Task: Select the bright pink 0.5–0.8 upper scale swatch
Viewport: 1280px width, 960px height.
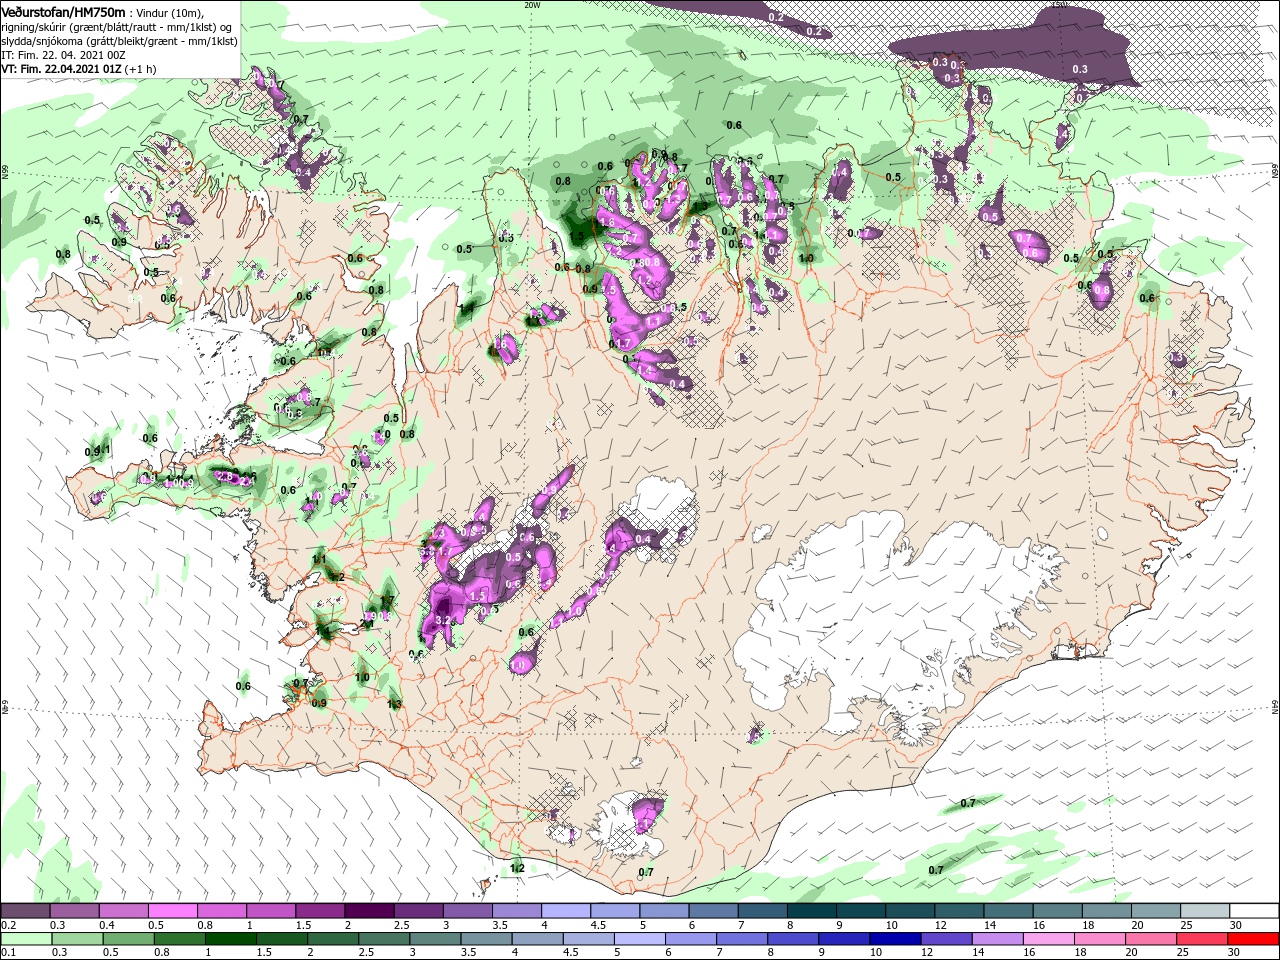Action: click(x=172, y=911)
